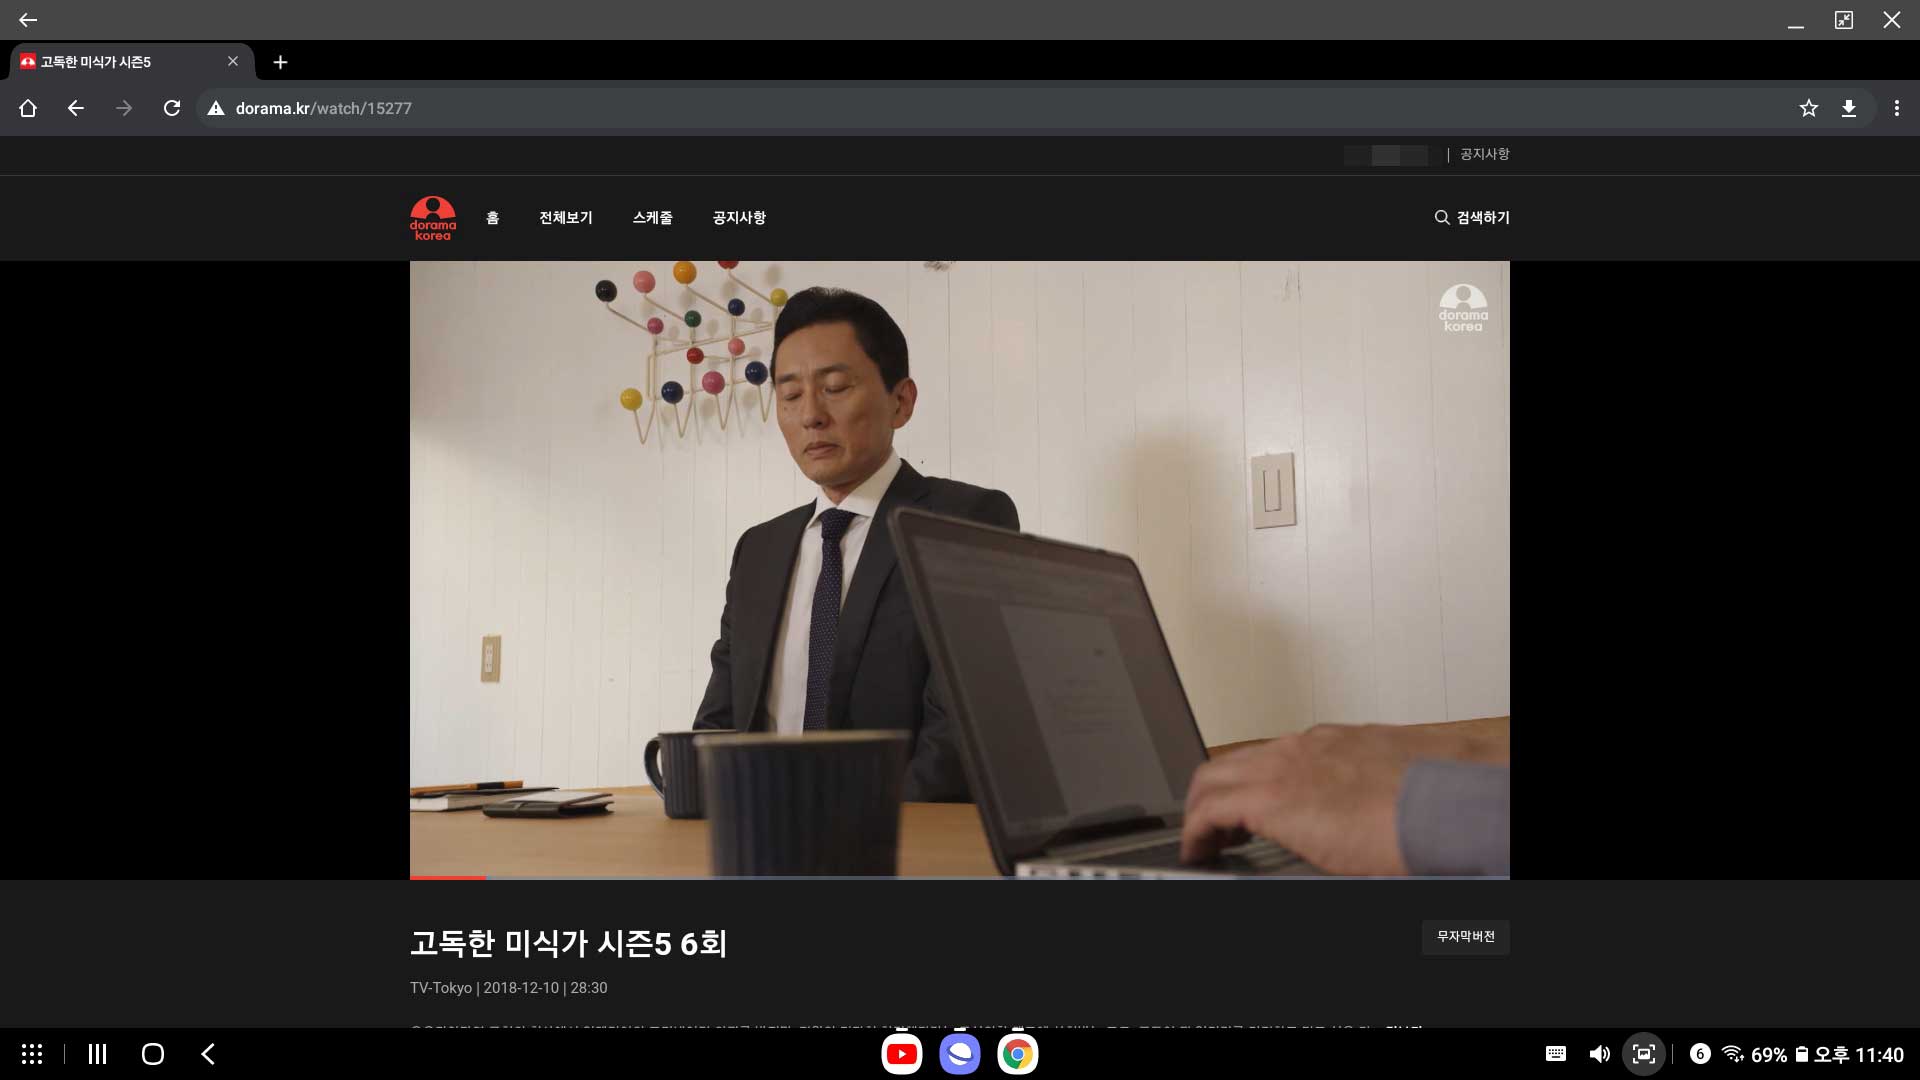Click the Dorama Korea logo
Viewport: 1920px width, 1080px height.
432,218
